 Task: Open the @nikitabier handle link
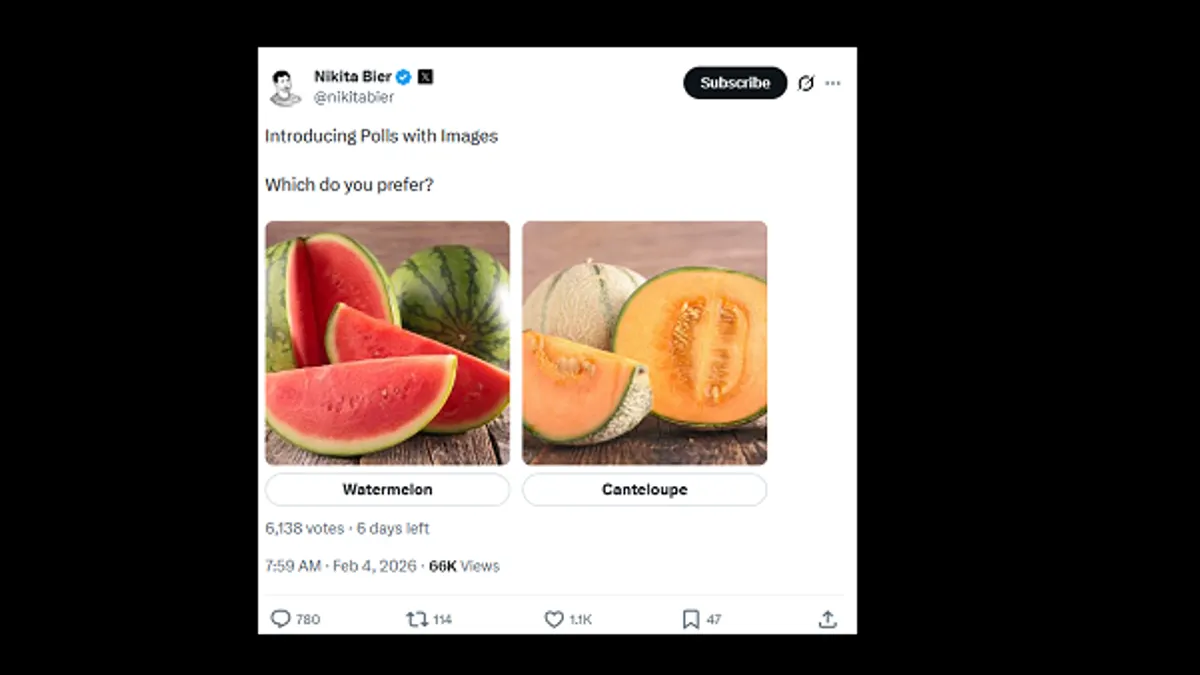click(x=354, y=98)
